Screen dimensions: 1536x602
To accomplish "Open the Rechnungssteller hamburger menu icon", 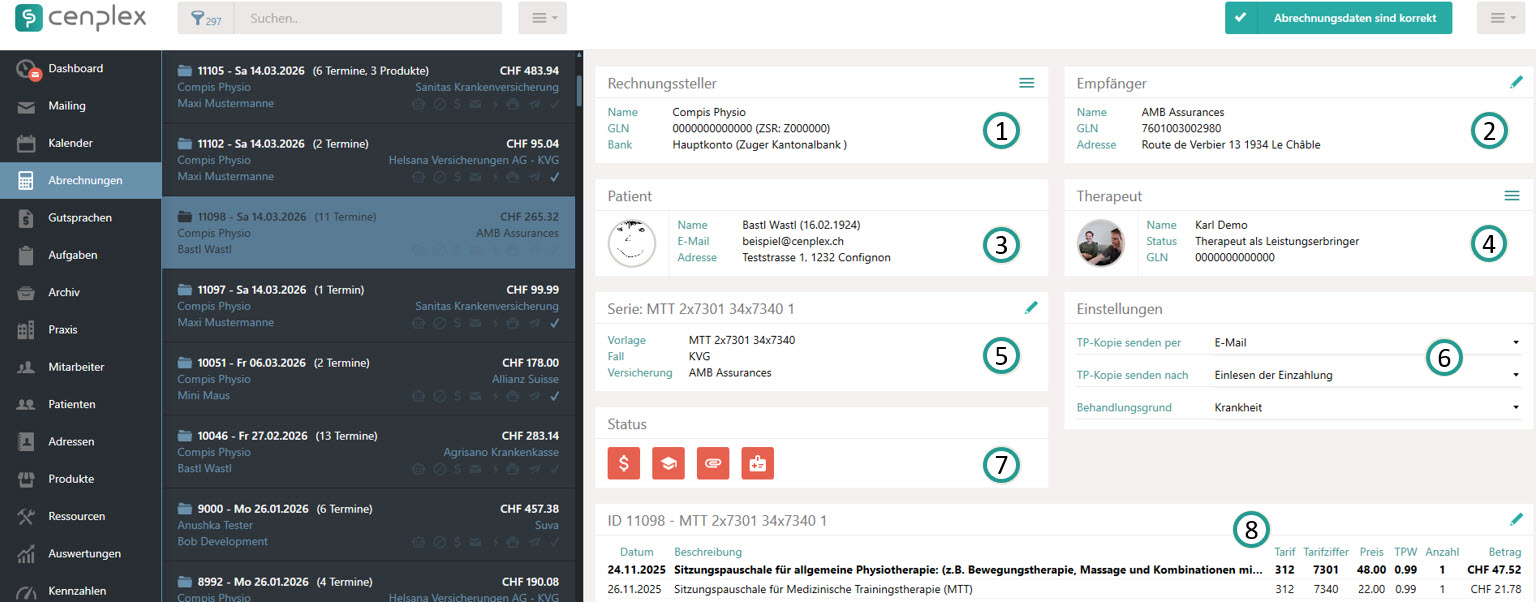I will 1026,83.
